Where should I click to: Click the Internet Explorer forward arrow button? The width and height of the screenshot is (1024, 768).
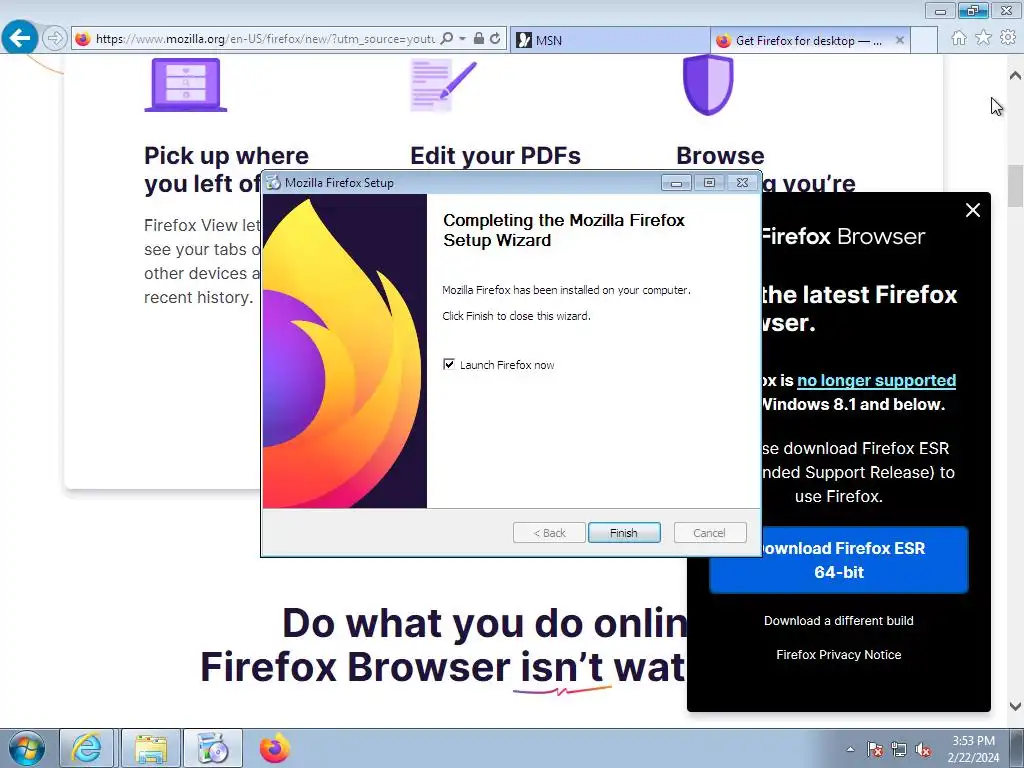tap(55, 39)
